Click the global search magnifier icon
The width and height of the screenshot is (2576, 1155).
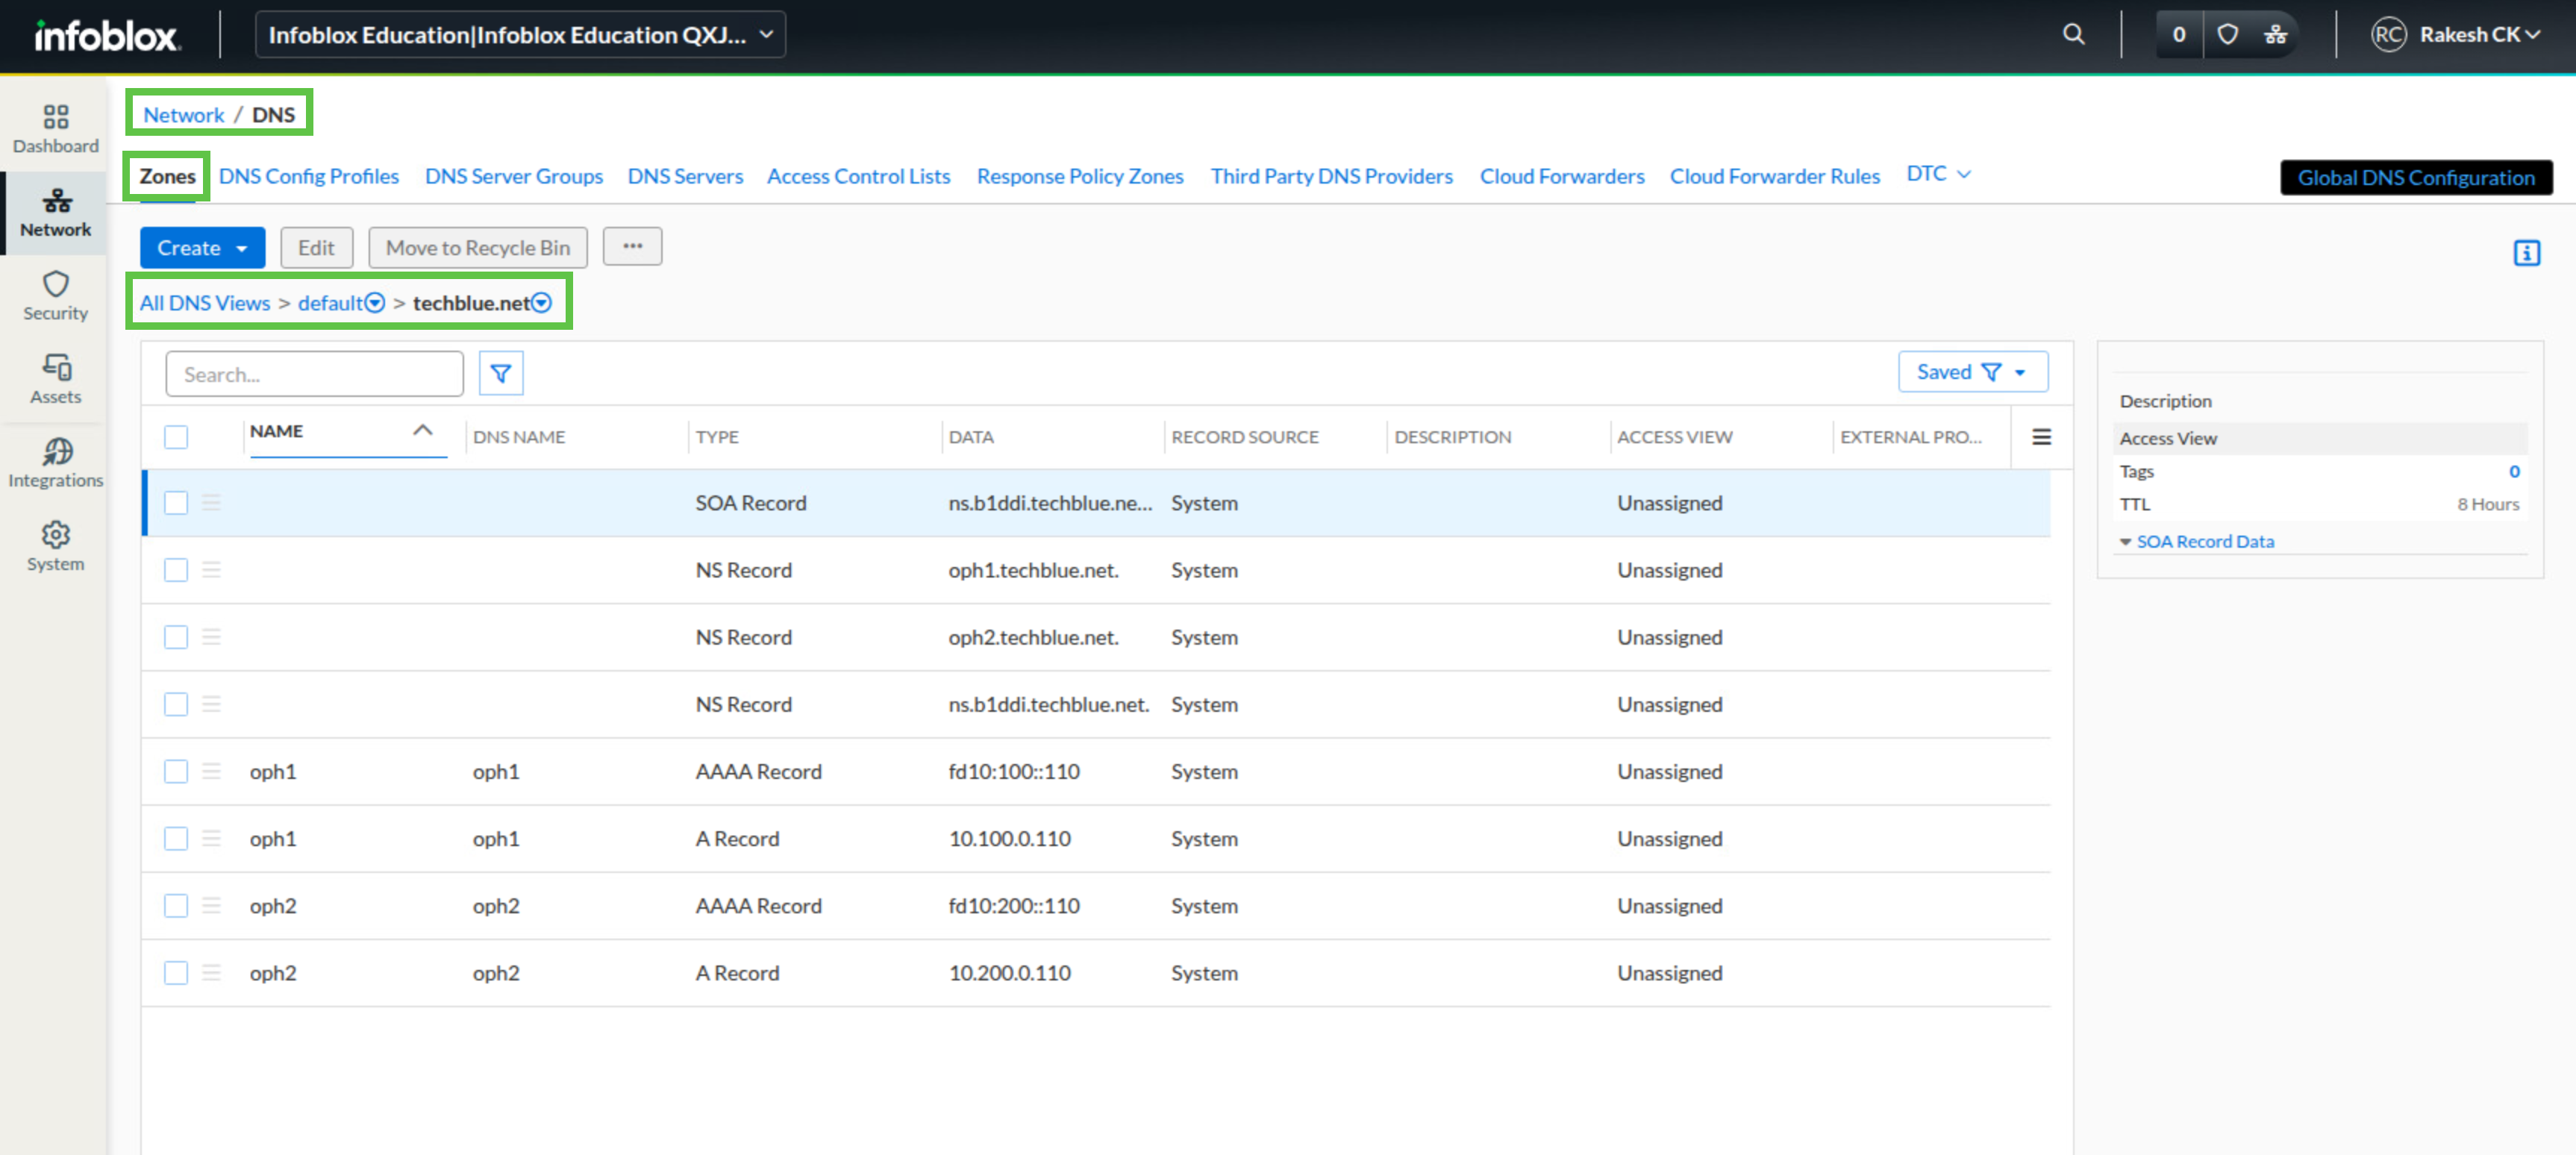2073,34
